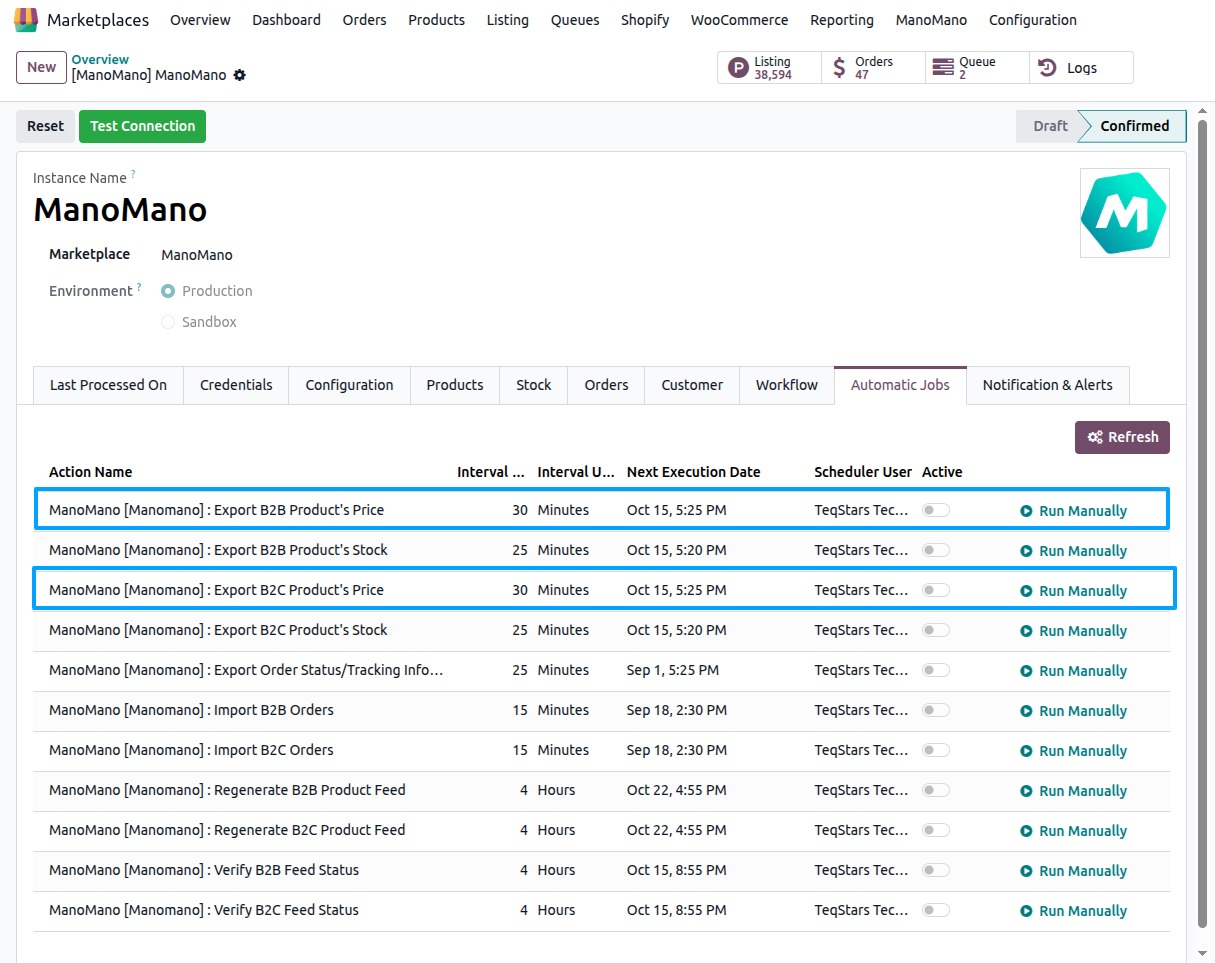
Task: Toggle Active for Regenerate B2B Product Feed
Action: click(x=936, y=790)
